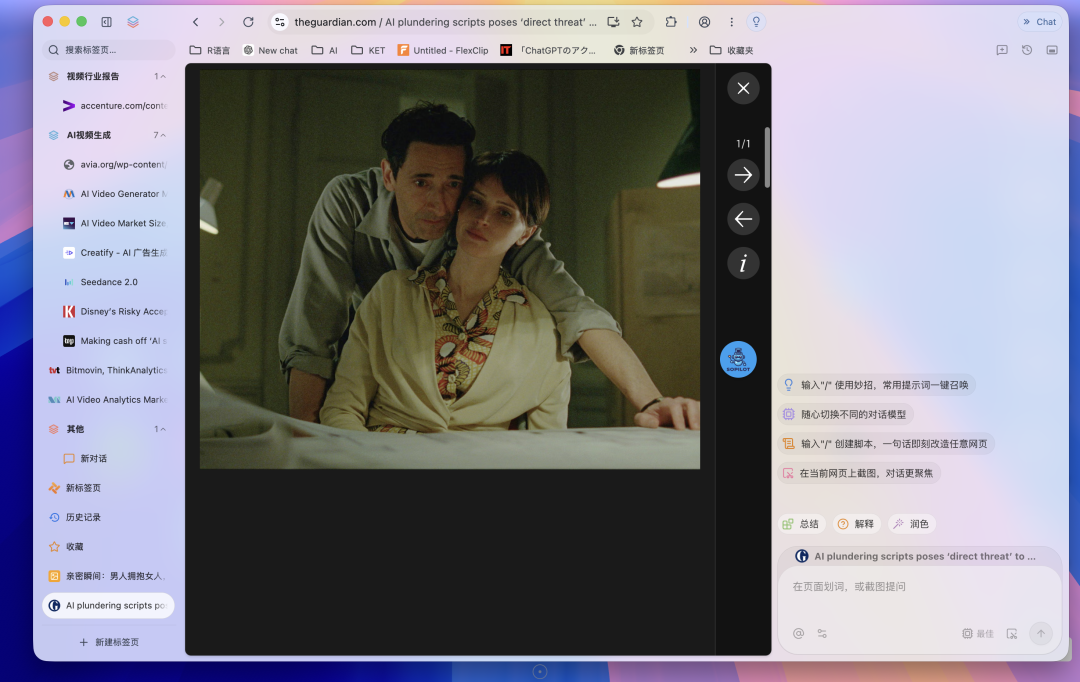The width and height of the screenshot is (1080, 682).
Task: Open the ChatGPTのアク bookmark
Action: [x=548, y=50]
